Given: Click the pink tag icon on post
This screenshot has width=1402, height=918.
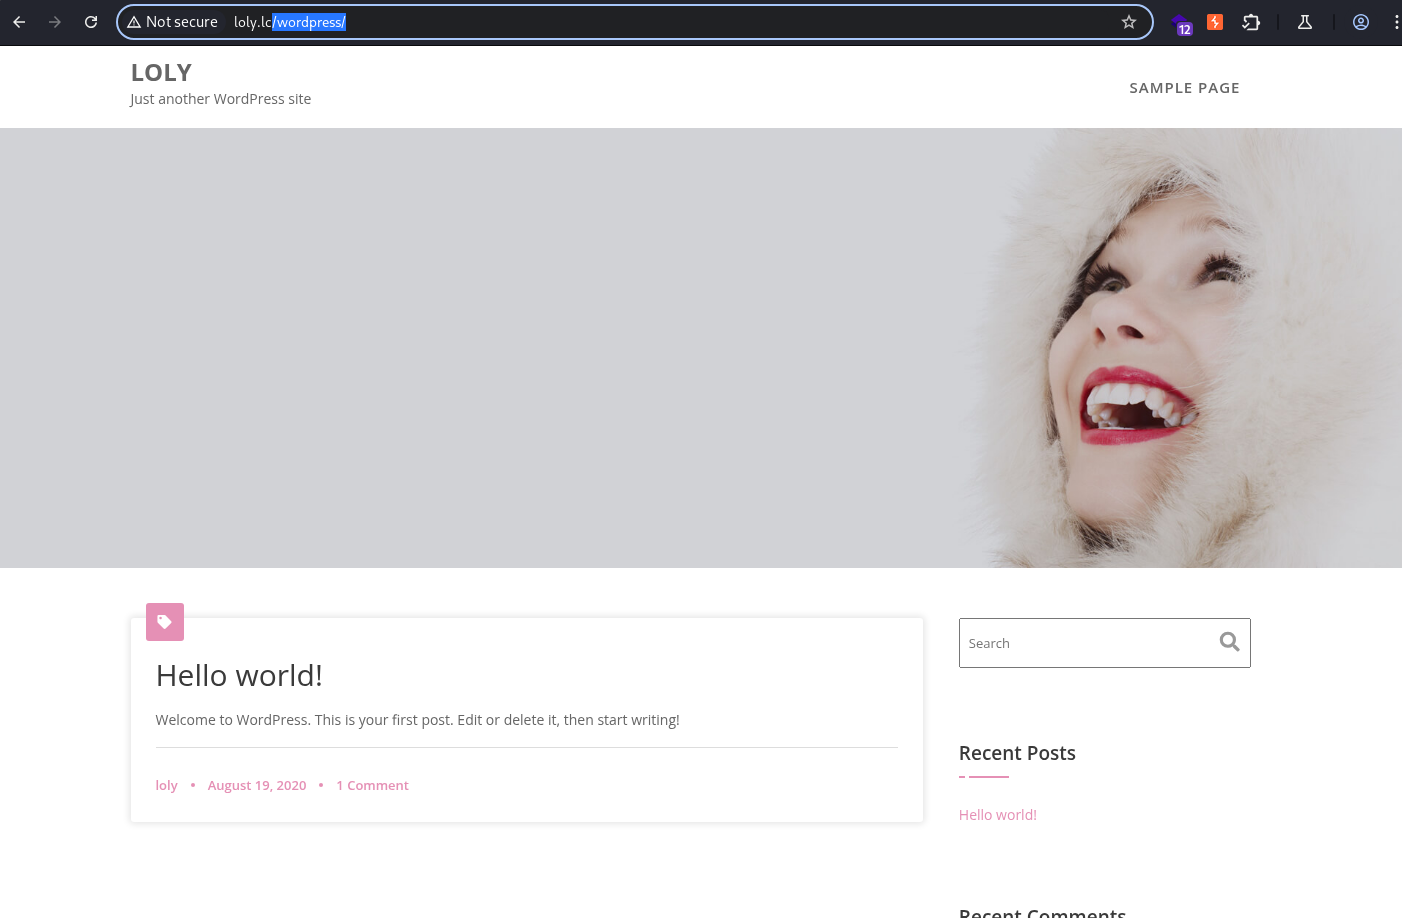Looking at the screenshot, I should [x=165, y=622].
